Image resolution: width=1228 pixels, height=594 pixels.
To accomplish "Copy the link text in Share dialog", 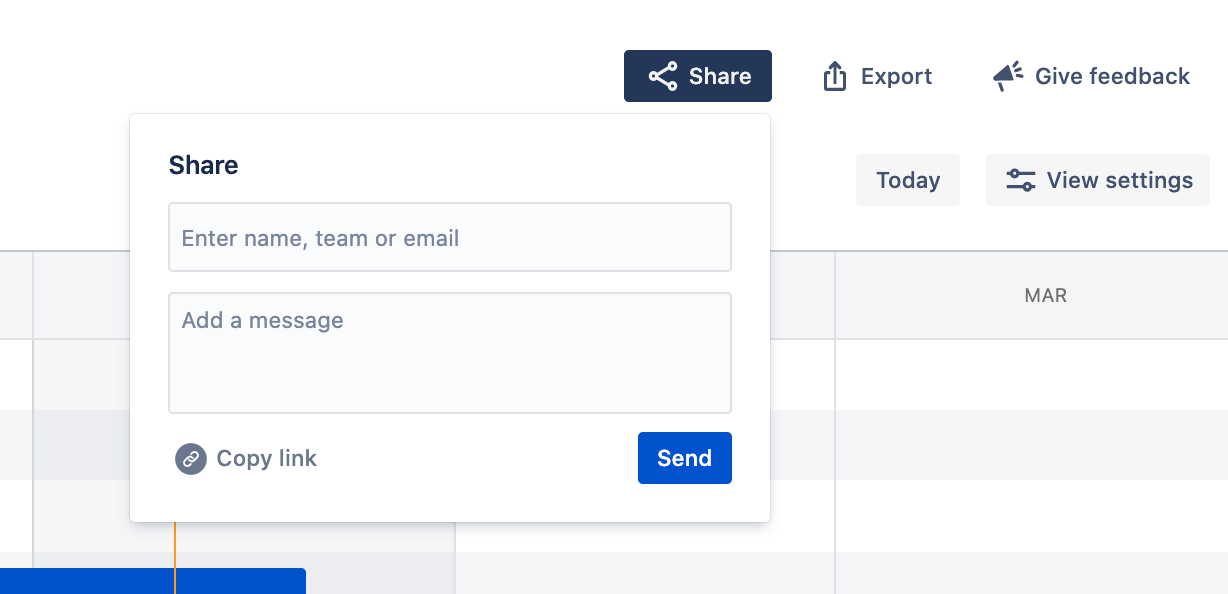I will (266, 459).
